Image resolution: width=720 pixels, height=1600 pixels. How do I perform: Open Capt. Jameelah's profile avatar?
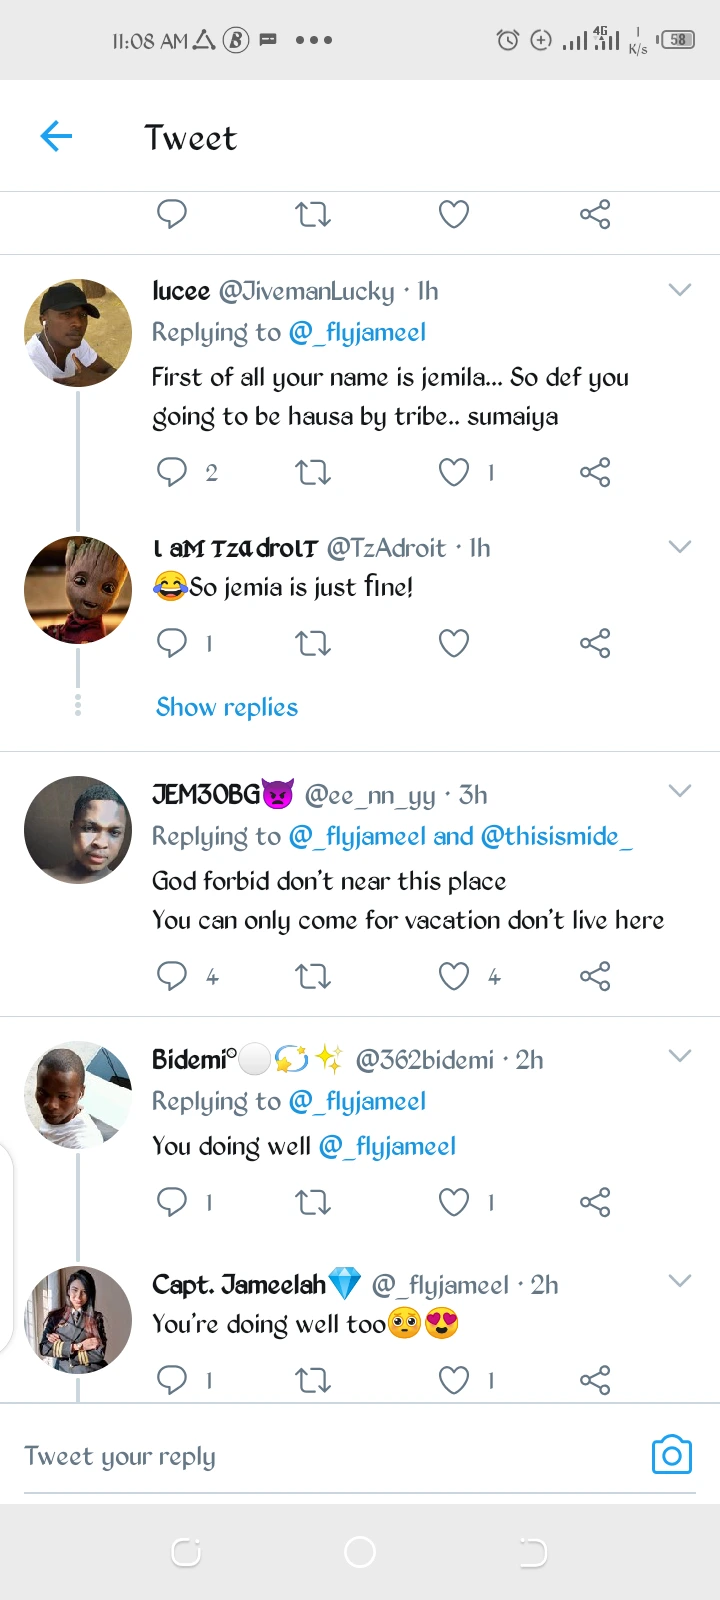click(78, 1320)
